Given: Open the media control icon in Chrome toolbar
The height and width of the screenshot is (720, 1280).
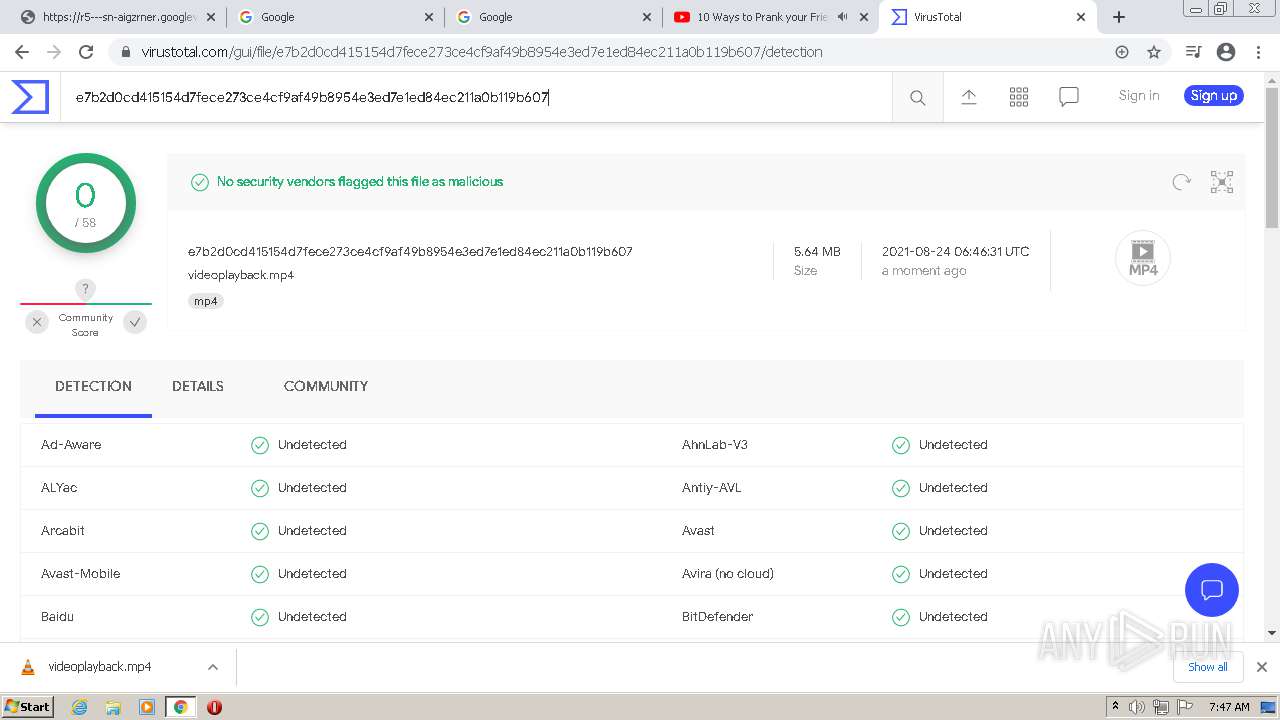Looking at the screenshot, I should 1193,52.
